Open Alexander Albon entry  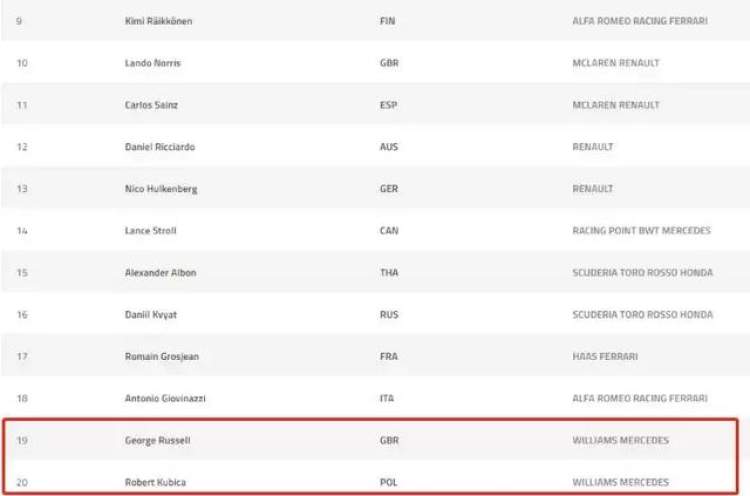(x=160, y=273)
